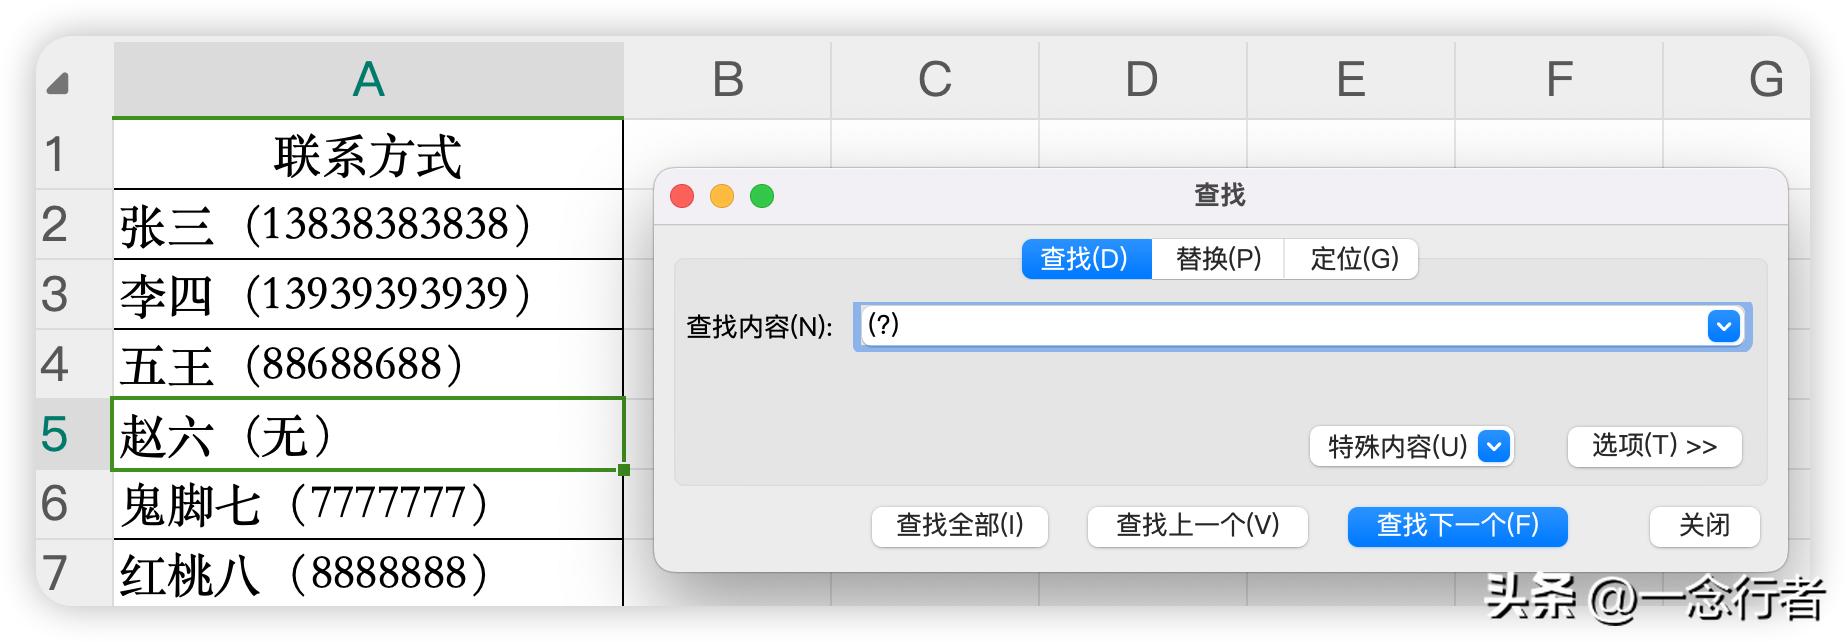
Task: Select the column C header
Action: tap(935, 80)
